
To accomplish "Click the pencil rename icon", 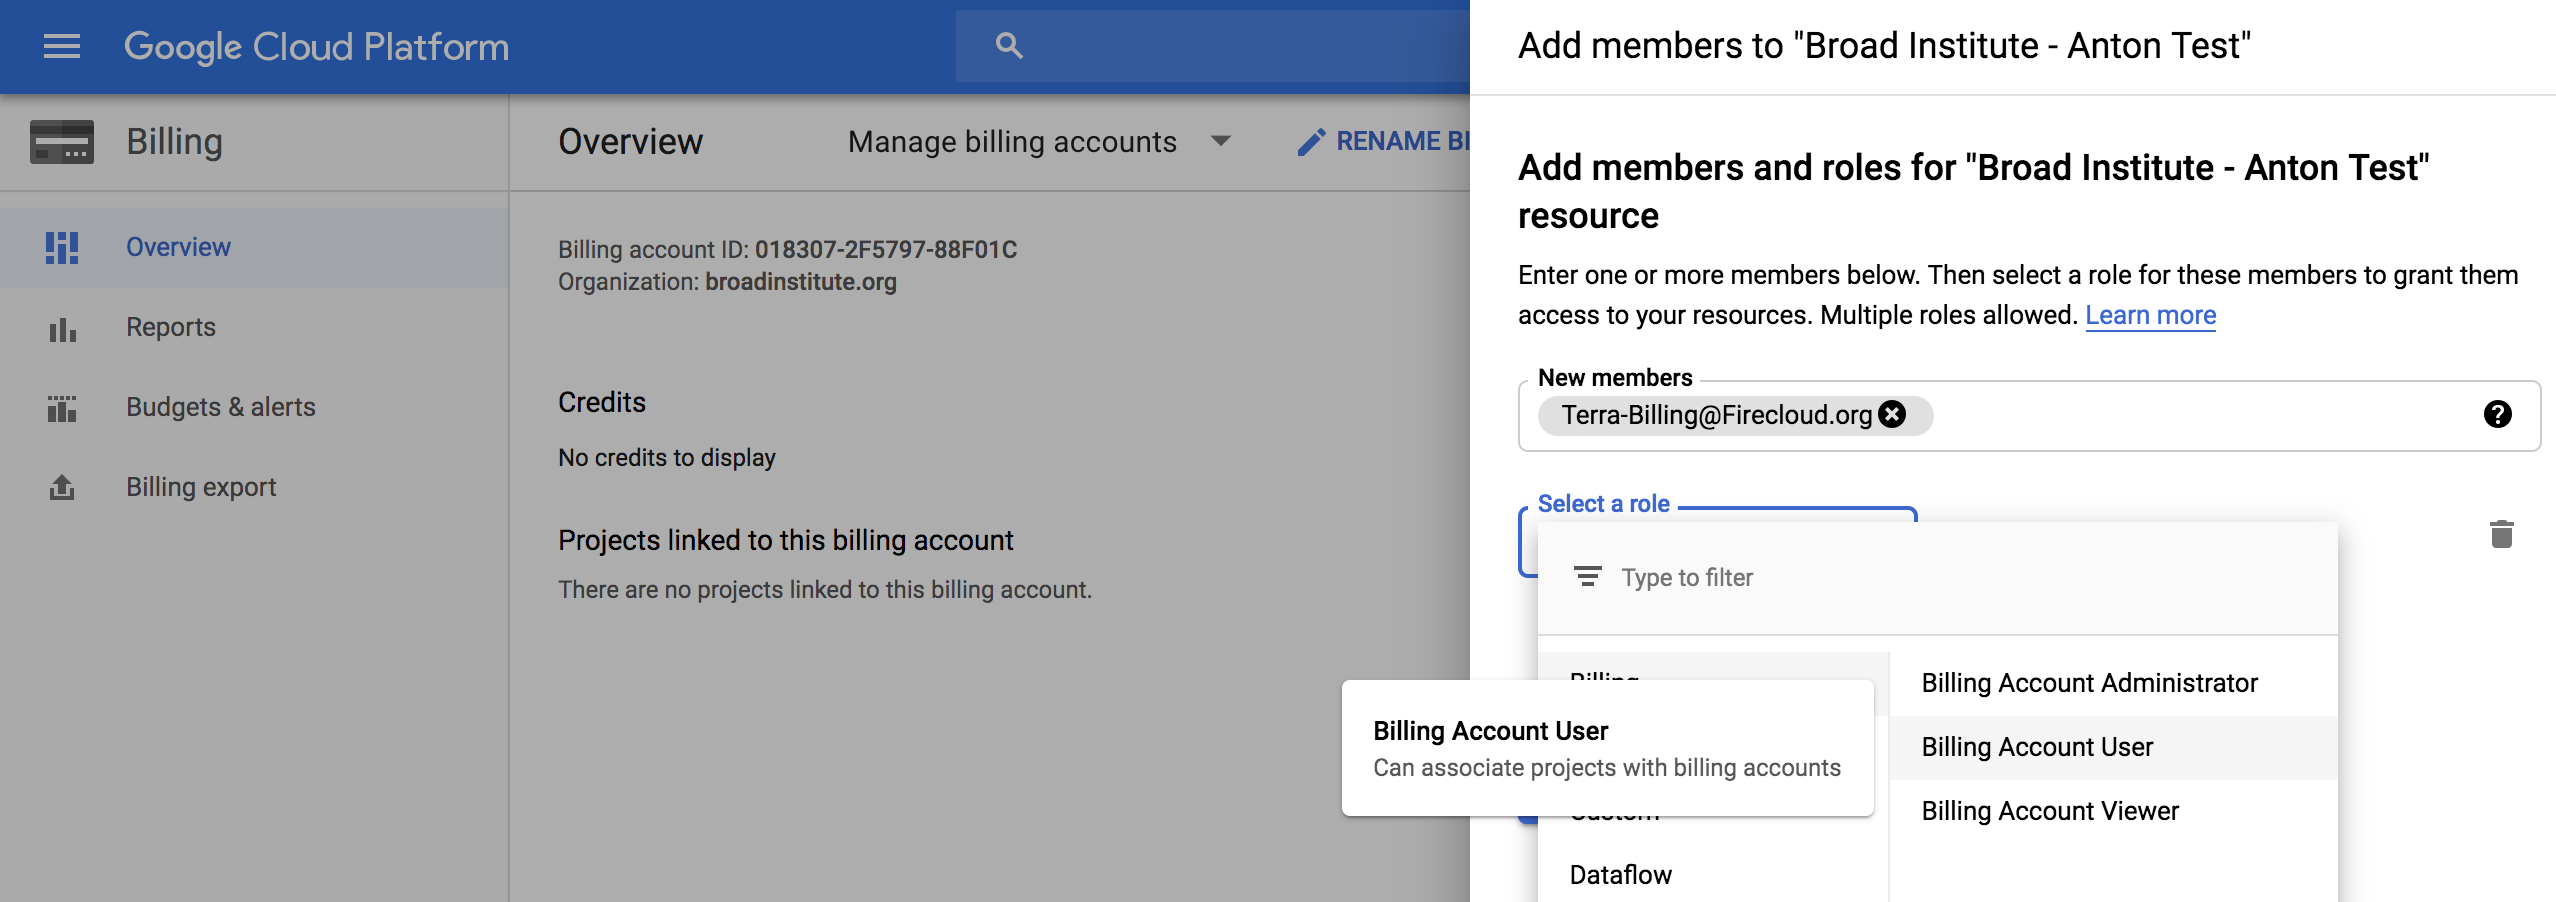I will click(1311, 142).
